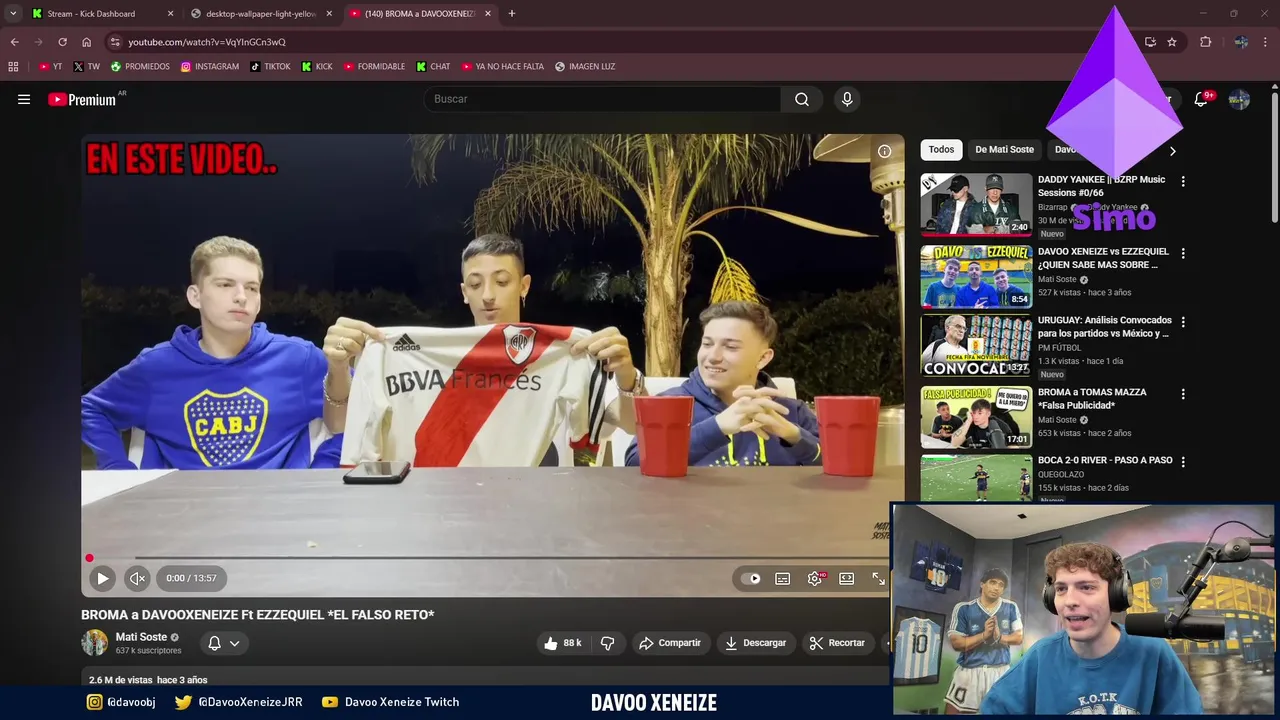The width and height of the screenshot is (1280, 720).
Task: Reload the current page
Action: pyautogui.click(x=62, y=42)
